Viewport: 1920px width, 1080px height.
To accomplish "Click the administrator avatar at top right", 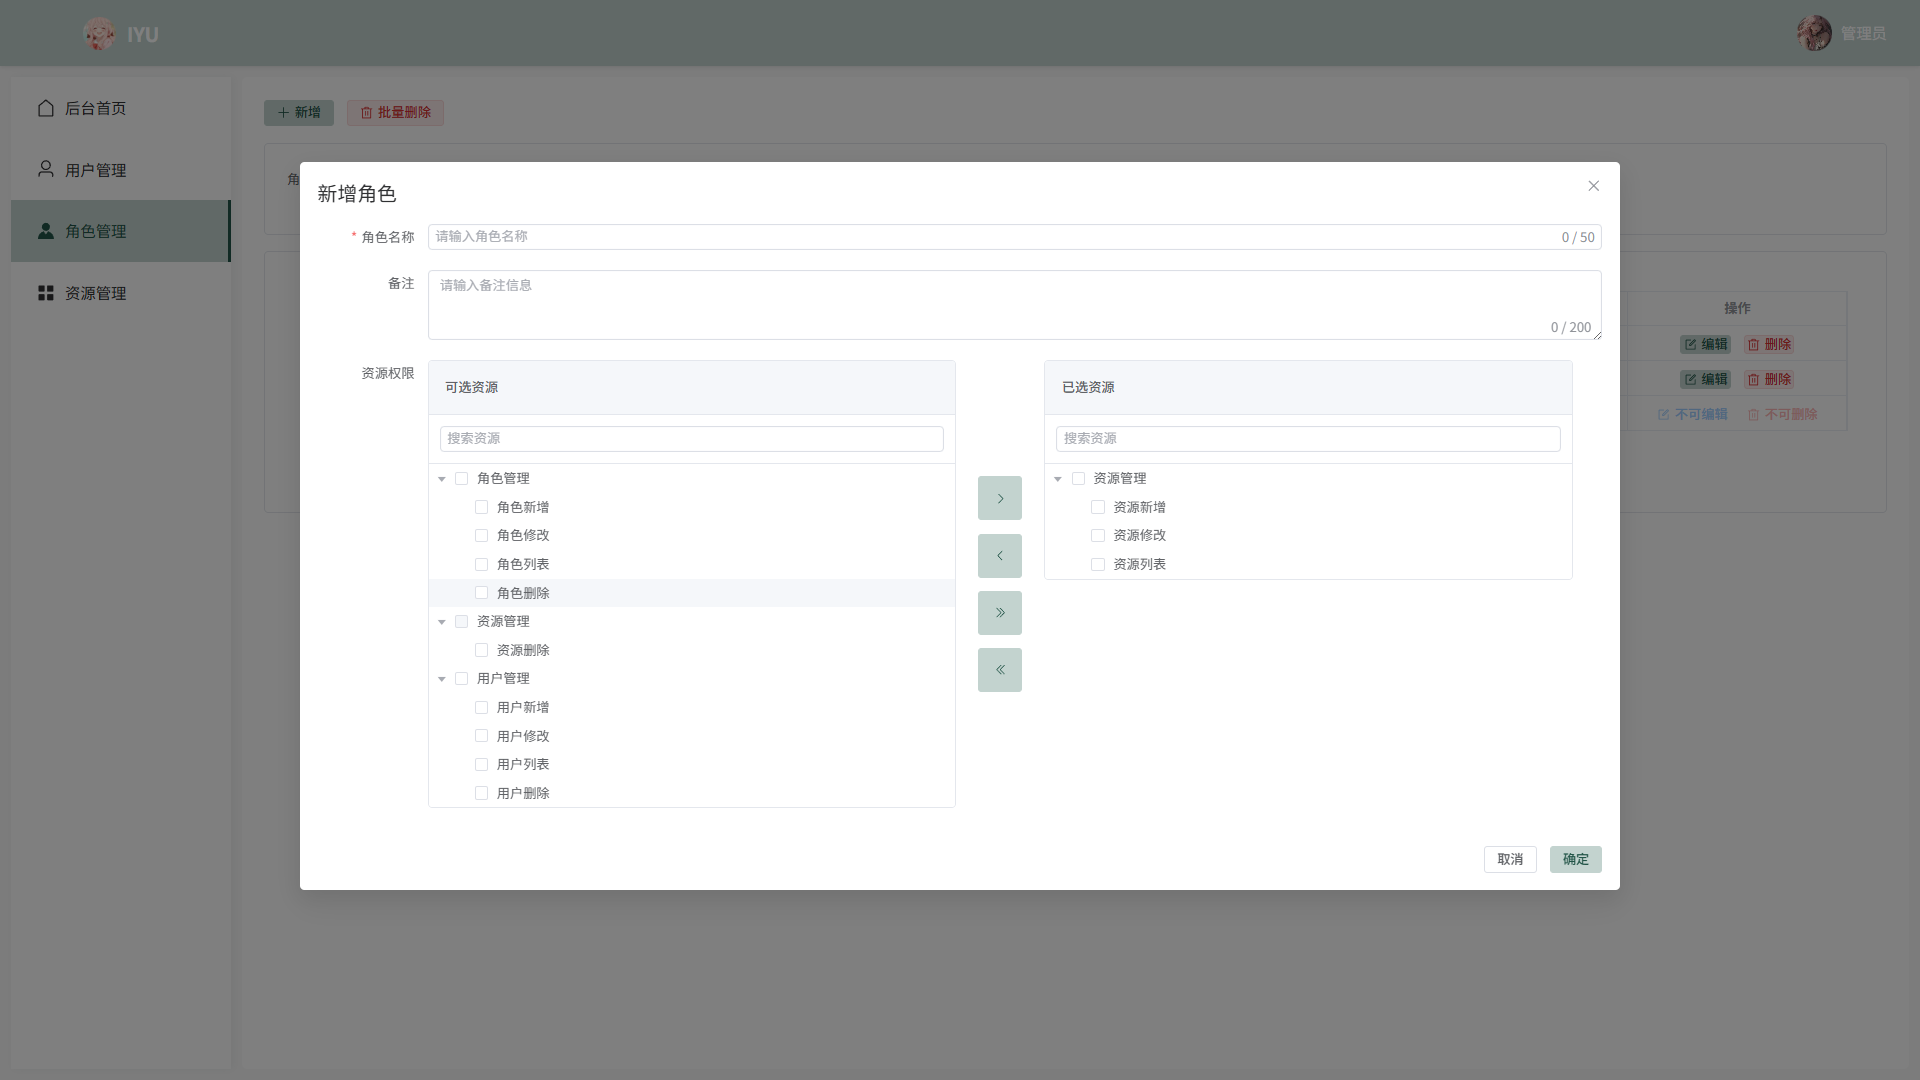I will click(1814, 33).
